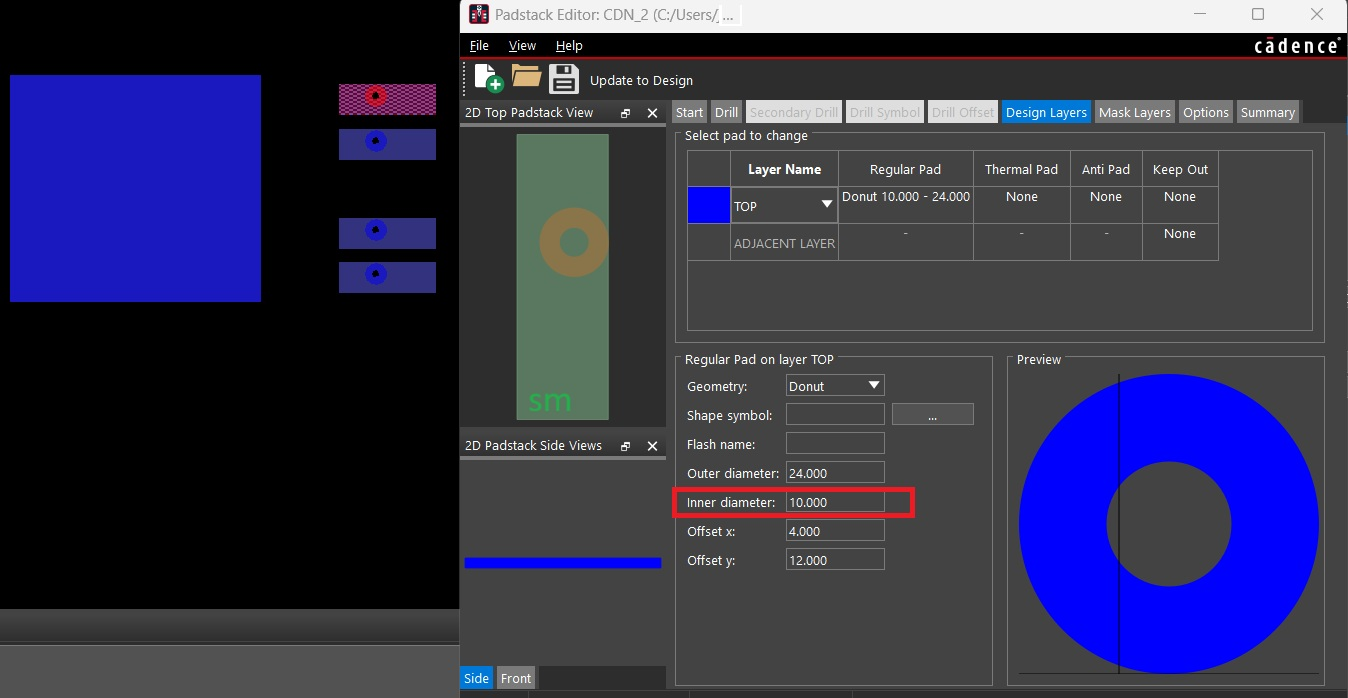The width and height of the screenshot is (1348, 698).
Task: Undock the 2D Top Padstack View panel
Action: click(x=626, y=113)
